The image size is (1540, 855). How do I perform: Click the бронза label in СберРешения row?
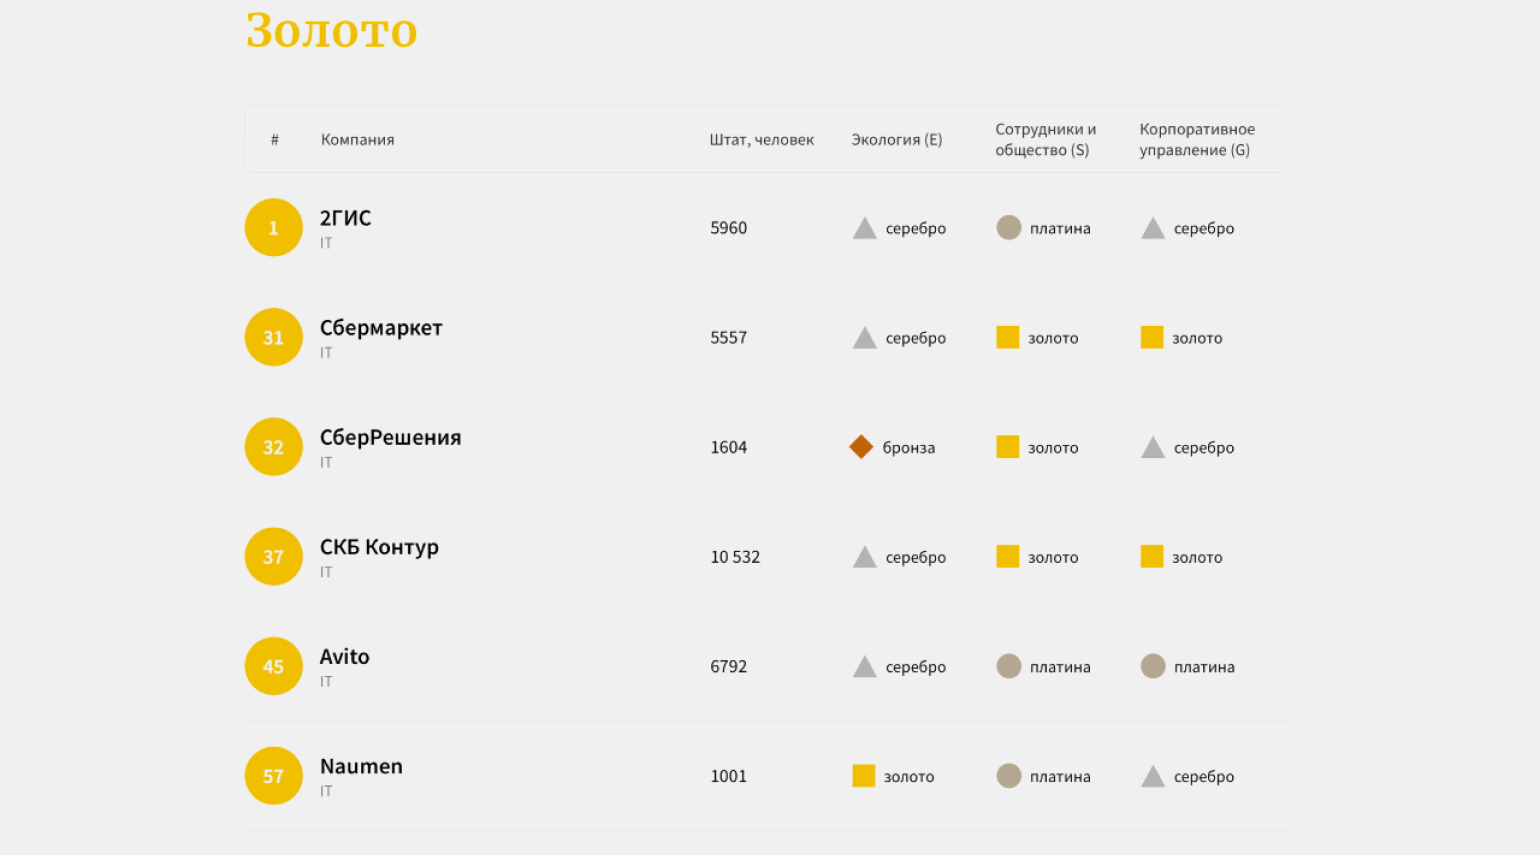pyautogui.click(x=909, y=448)
